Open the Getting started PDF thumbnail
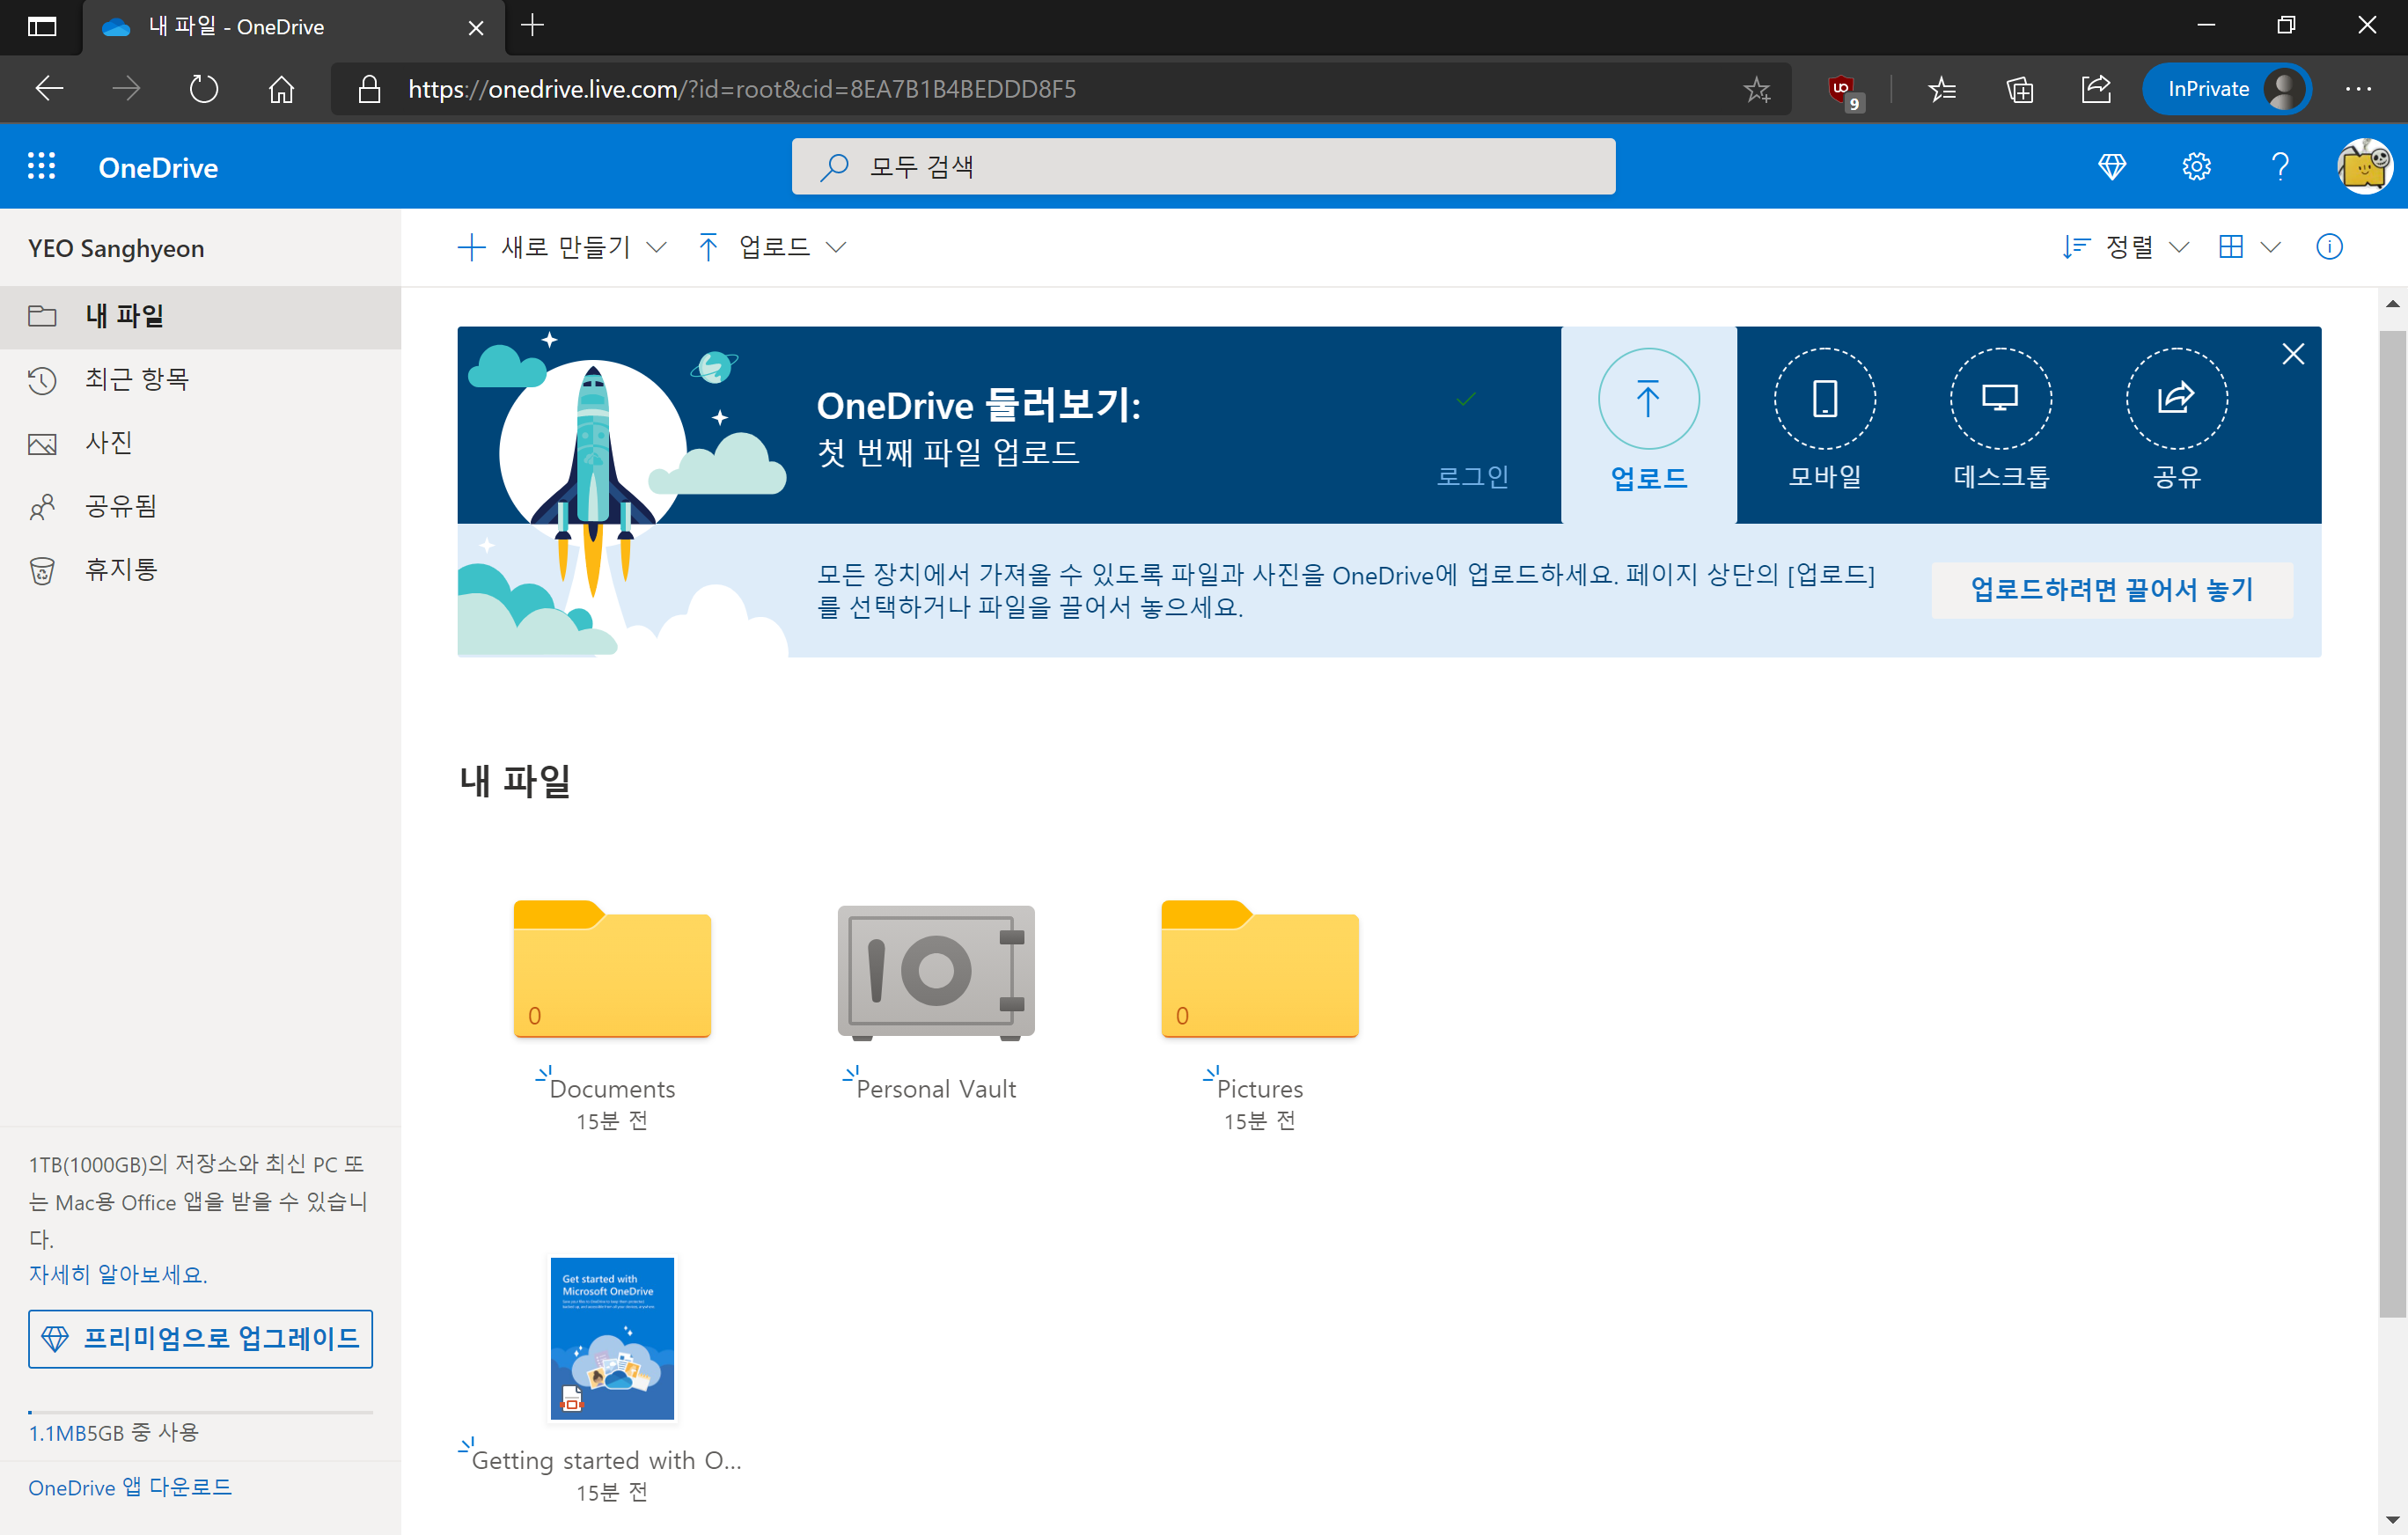2408x1535 pixels. tap(612, 1338)
